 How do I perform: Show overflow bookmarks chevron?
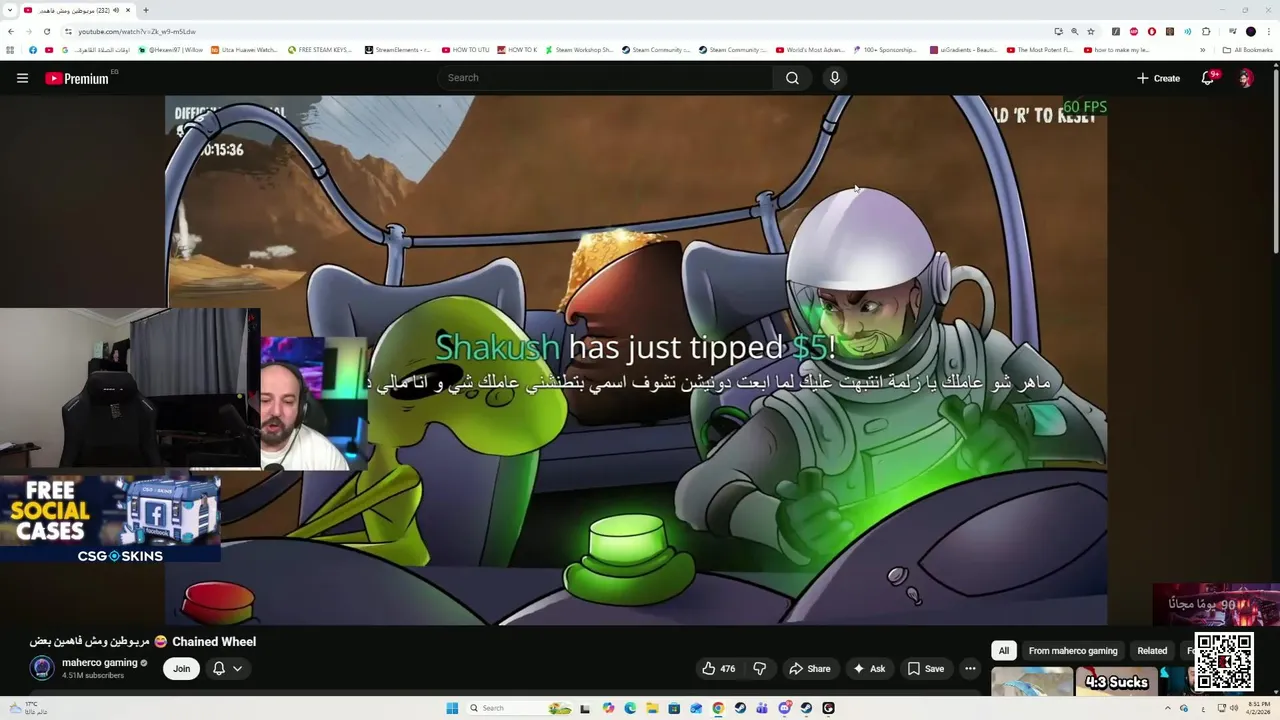[x=1201, y=50]
